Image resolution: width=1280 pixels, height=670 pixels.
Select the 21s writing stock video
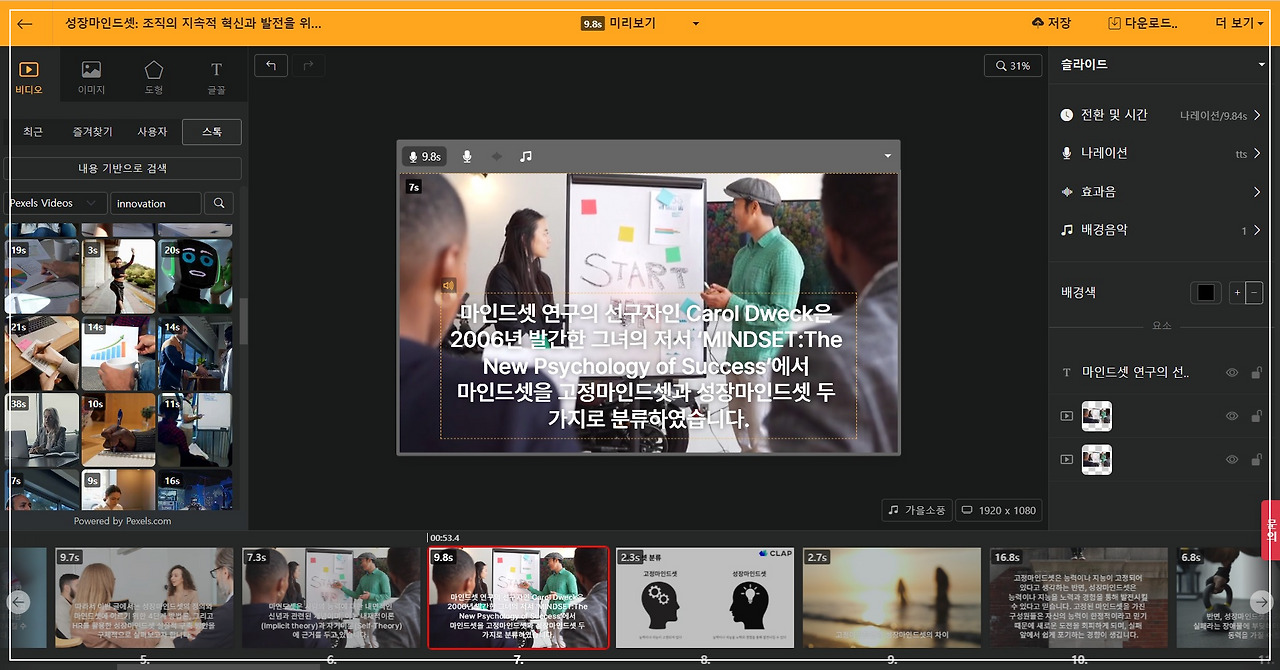coord(41,353)
